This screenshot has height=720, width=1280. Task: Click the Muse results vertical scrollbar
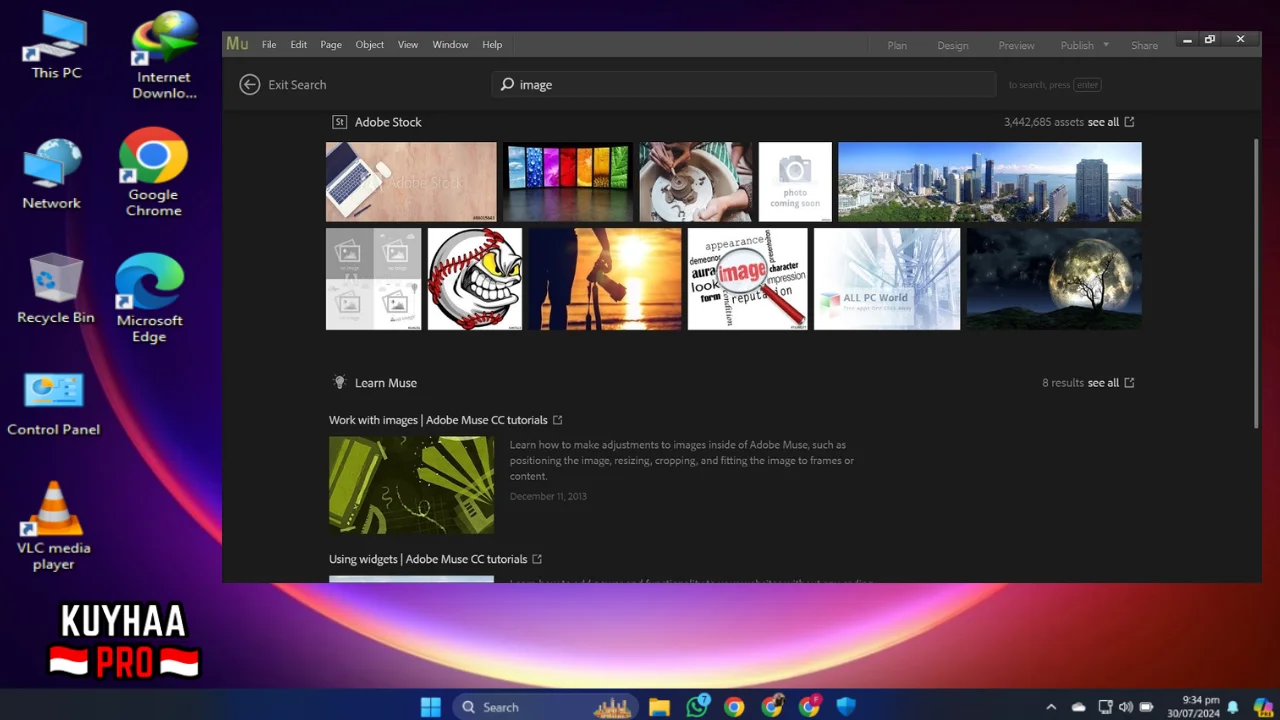pyautogui.click(x=1256, y=284)
